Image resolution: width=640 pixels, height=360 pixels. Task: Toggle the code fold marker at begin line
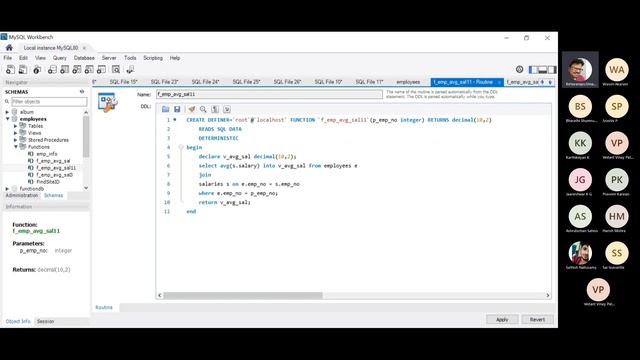(x=181, y=147)
